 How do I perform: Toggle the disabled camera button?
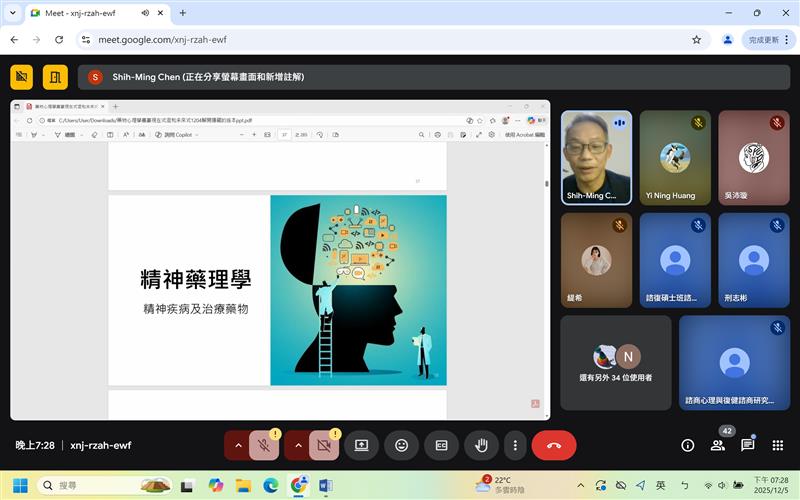click(x=324, y=445)
